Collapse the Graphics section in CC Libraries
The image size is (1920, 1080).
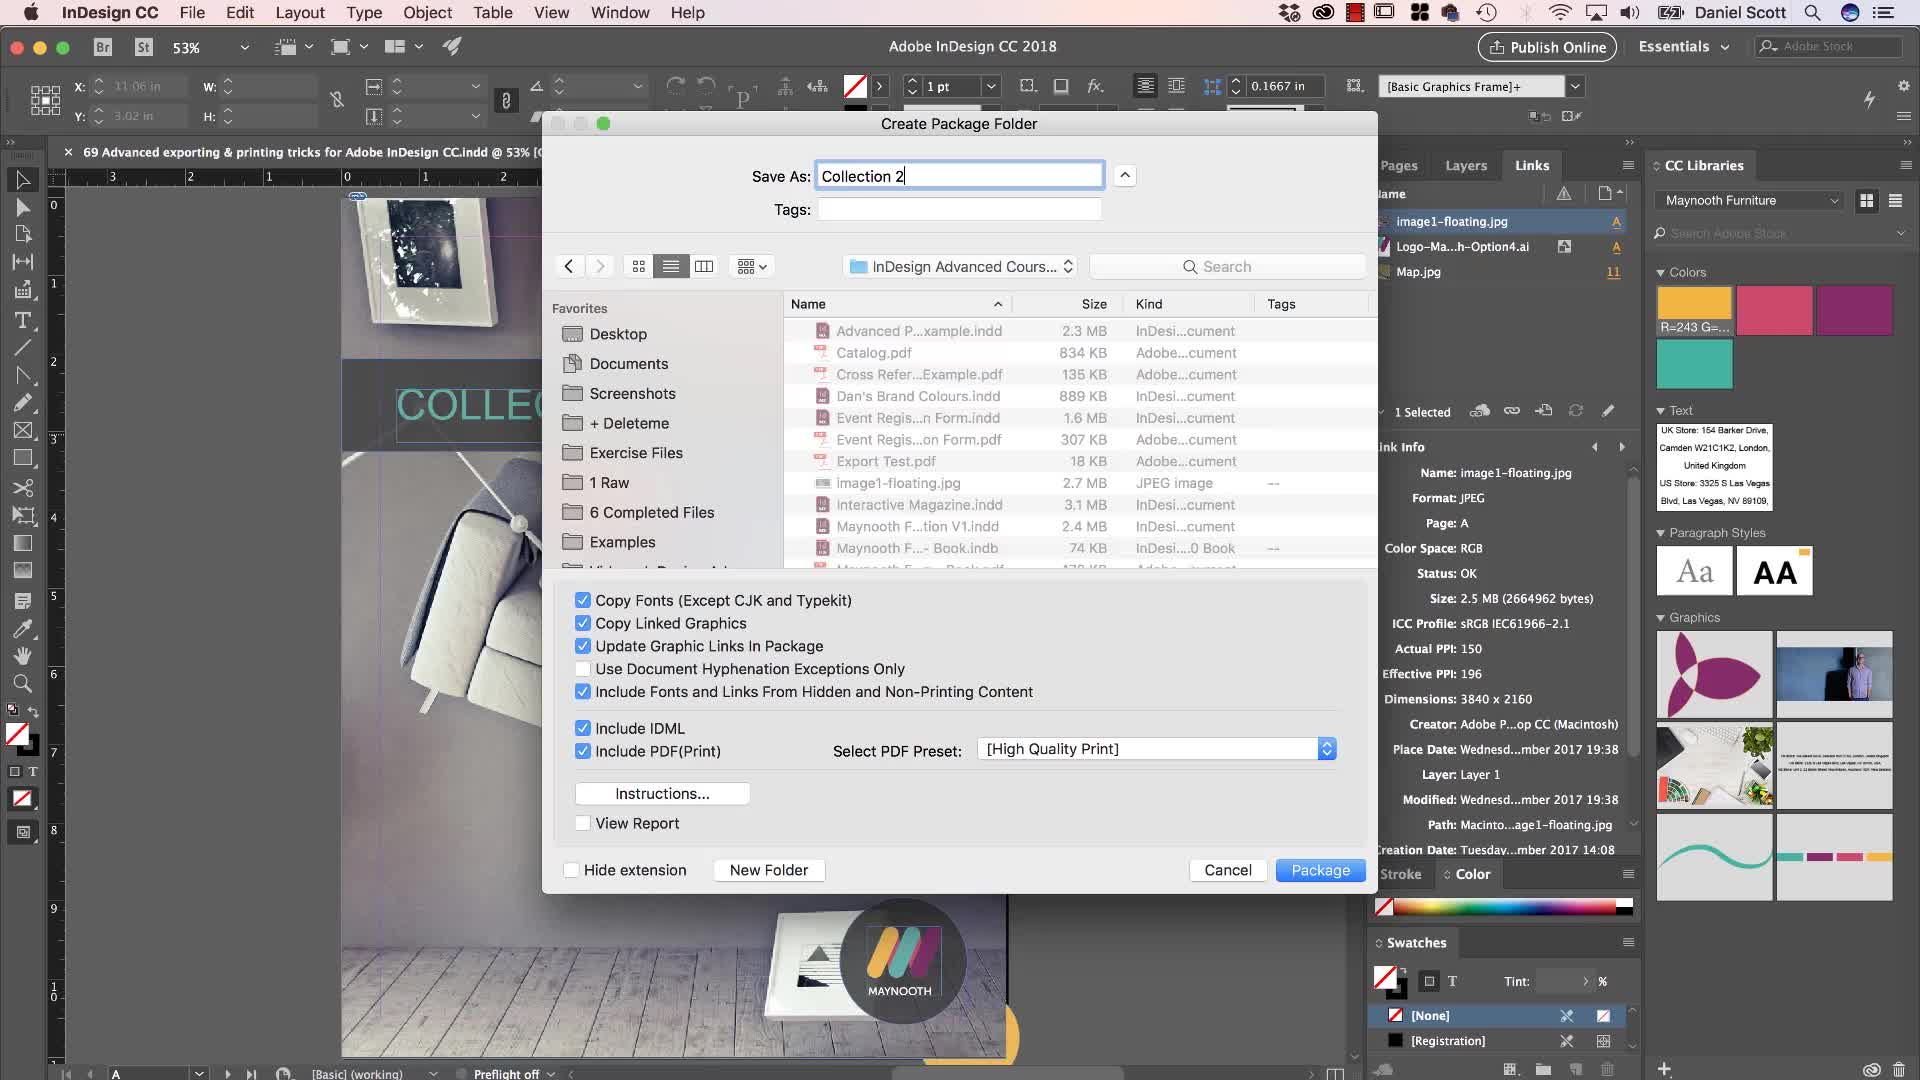click(1661, 618)
